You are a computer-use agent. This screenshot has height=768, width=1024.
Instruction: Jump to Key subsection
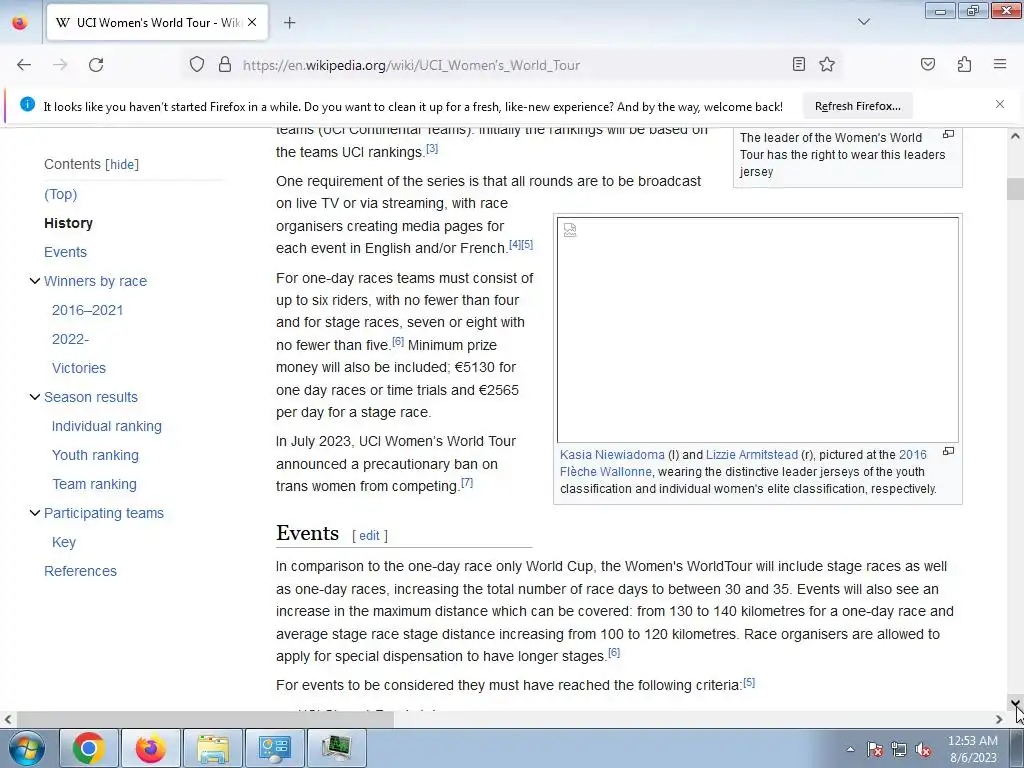tap(64, 542)
